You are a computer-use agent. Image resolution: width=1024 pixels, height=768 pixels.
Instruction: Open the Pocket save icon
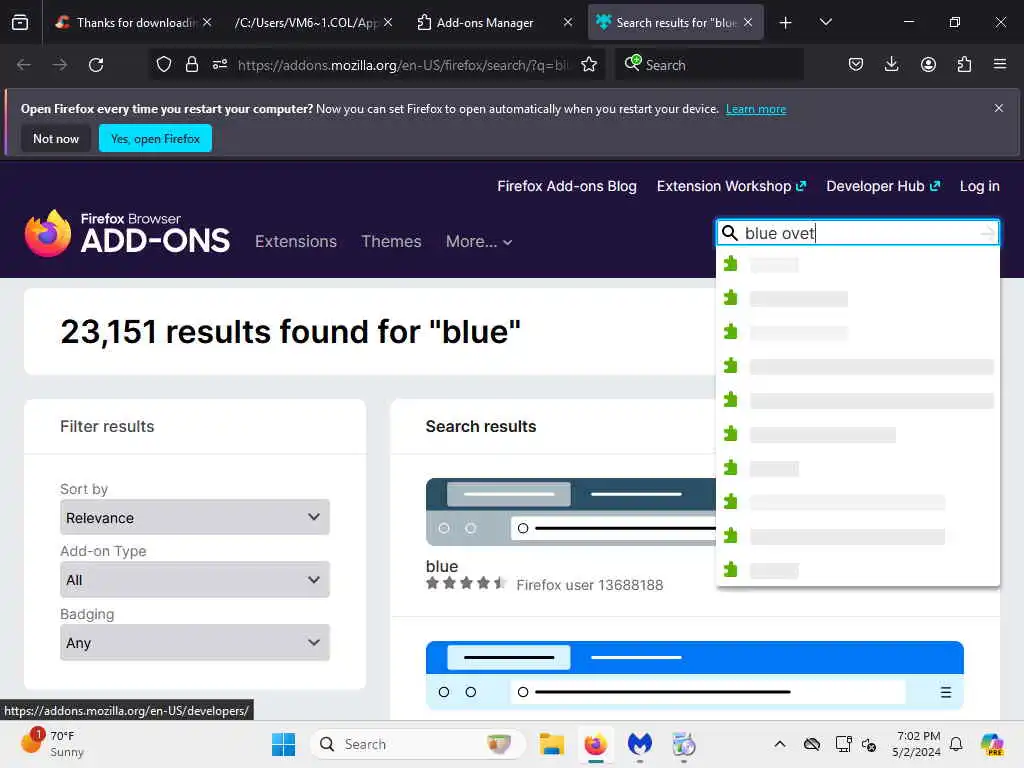(856, 65)
